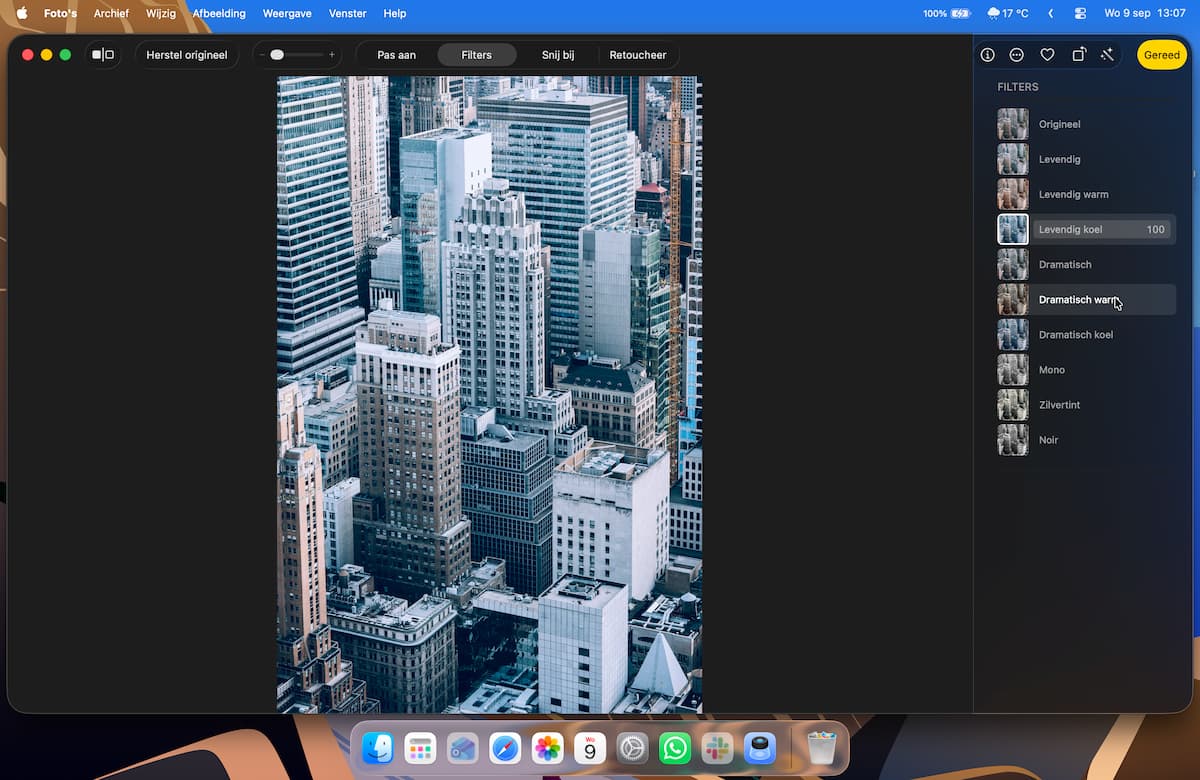The height and width of the screenshot is (780, 1200).
Task: Launch Safari from the Dock
Action: pos(505,748)
